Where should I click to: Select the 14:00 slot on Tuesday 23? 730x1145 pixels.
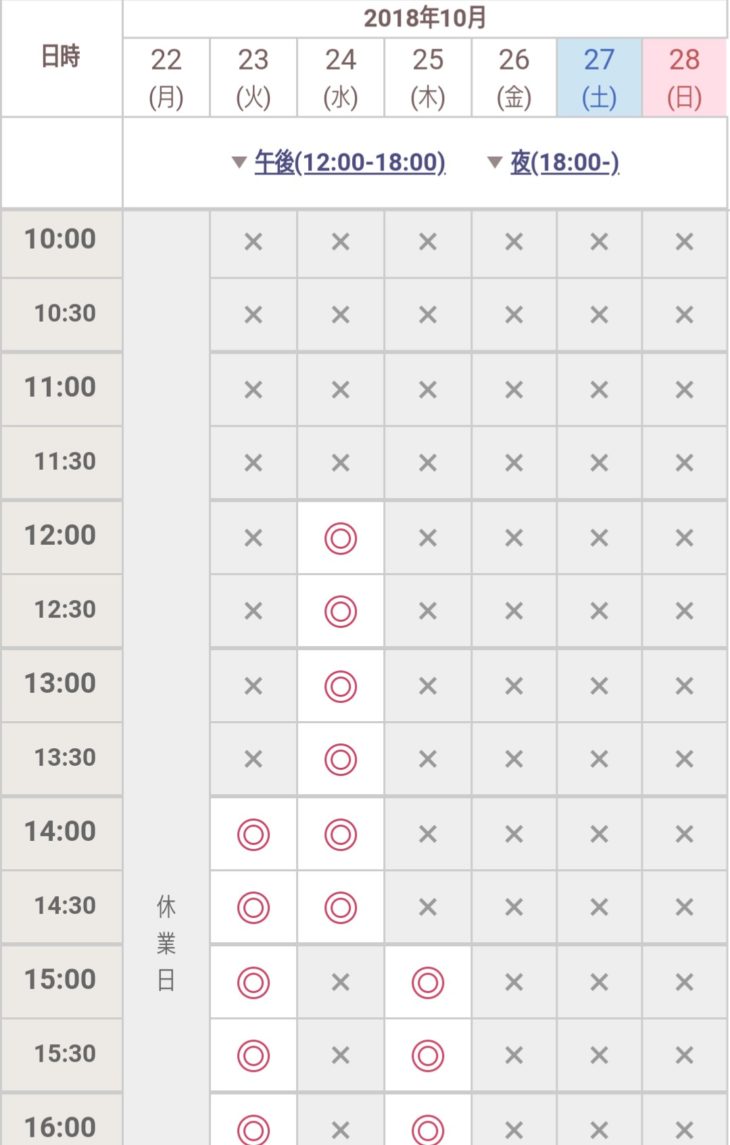pos(253,835)
